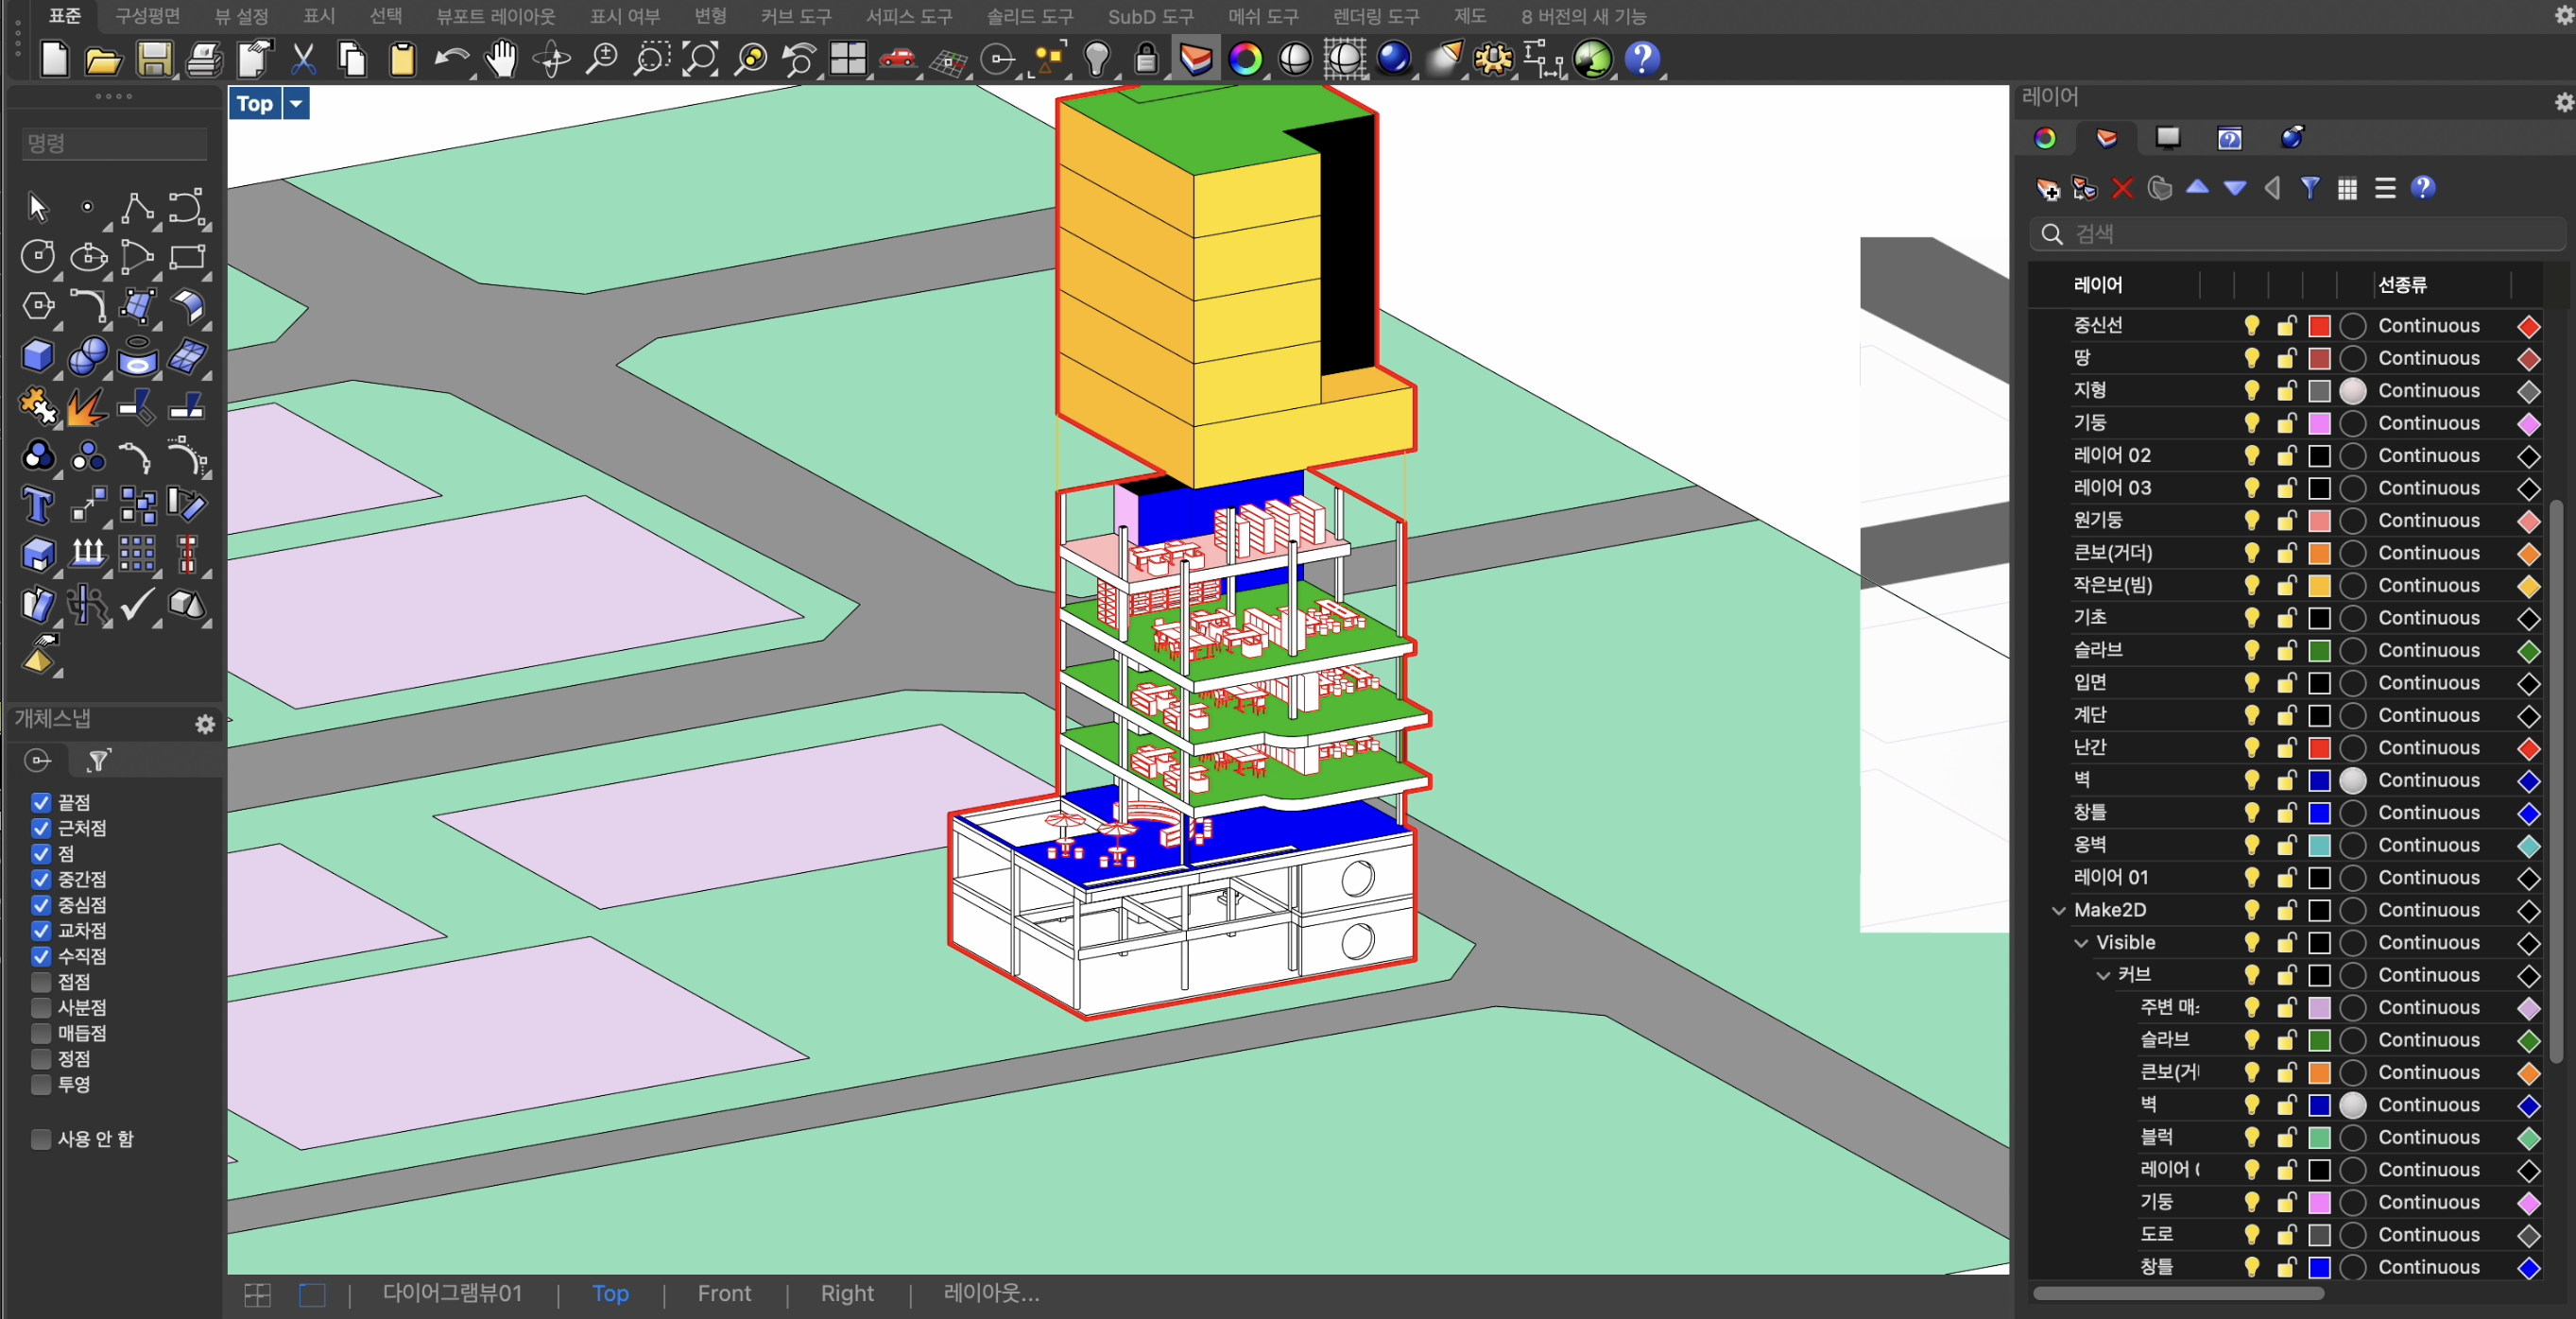Click the Top viewport label button

[x=255, y=103]
